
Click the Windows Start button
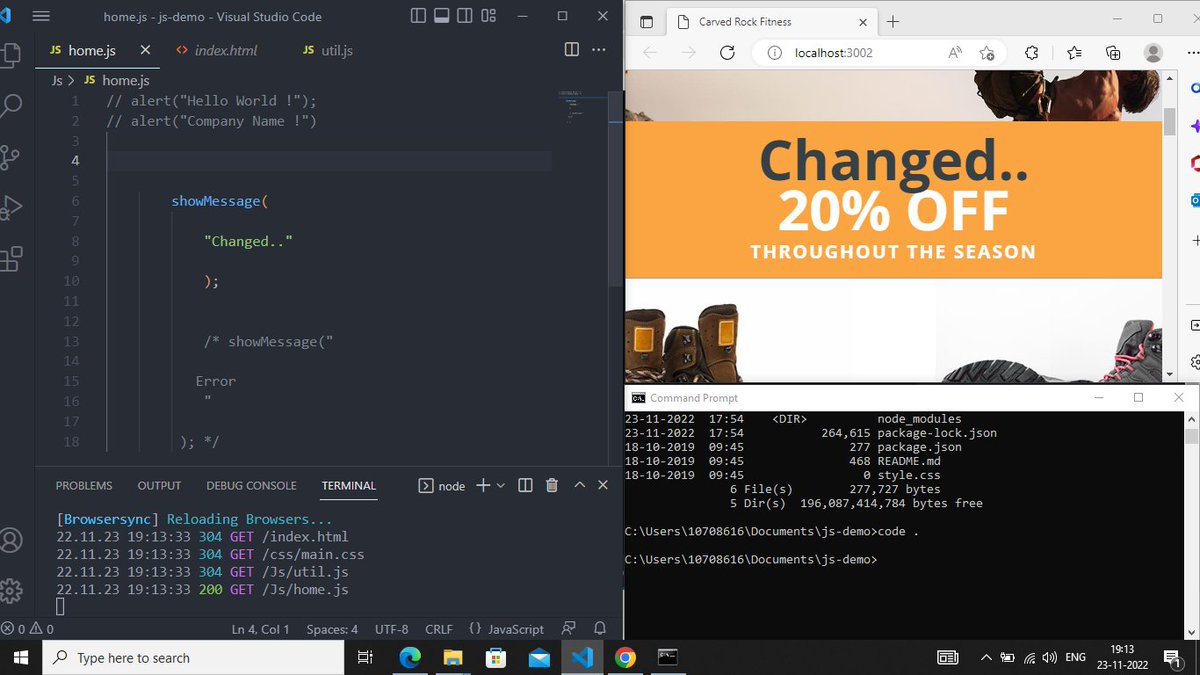[x=20, y=657]
